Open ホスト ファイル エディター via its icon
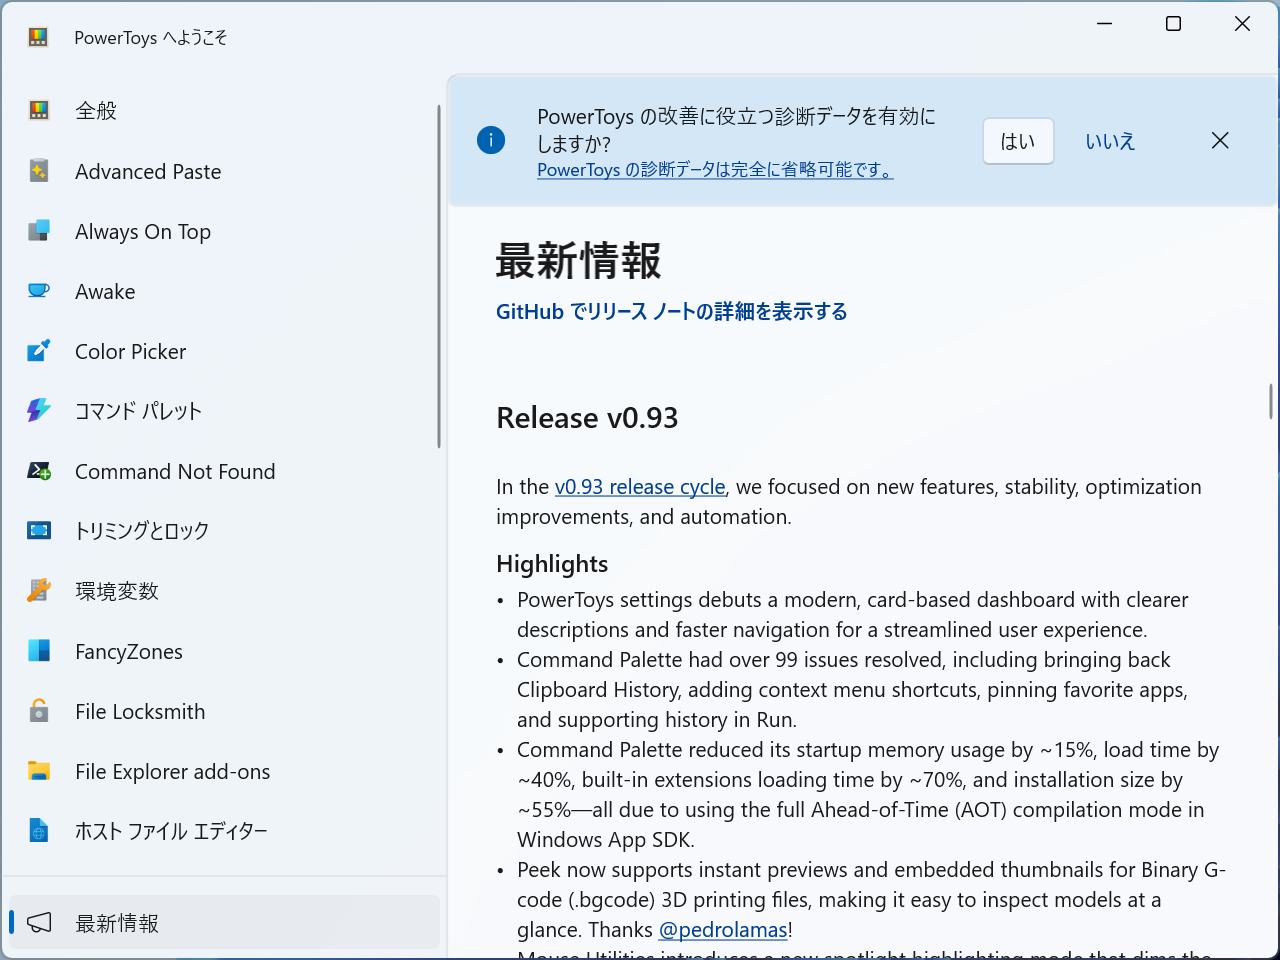This screenshot has width=1280, height=960. point(38,831)
